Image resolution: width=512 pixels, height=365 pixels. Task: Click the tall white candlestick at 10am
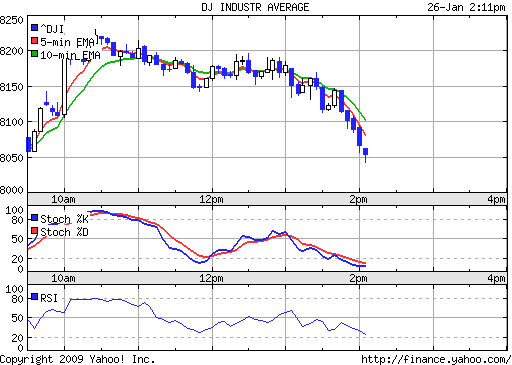64,86
